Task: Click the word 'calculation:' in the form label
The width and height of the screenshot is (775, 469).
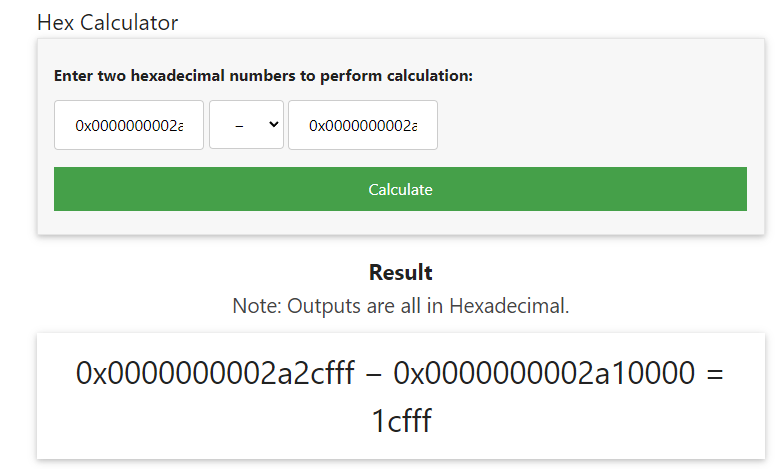Action: (x=431, y=75)
